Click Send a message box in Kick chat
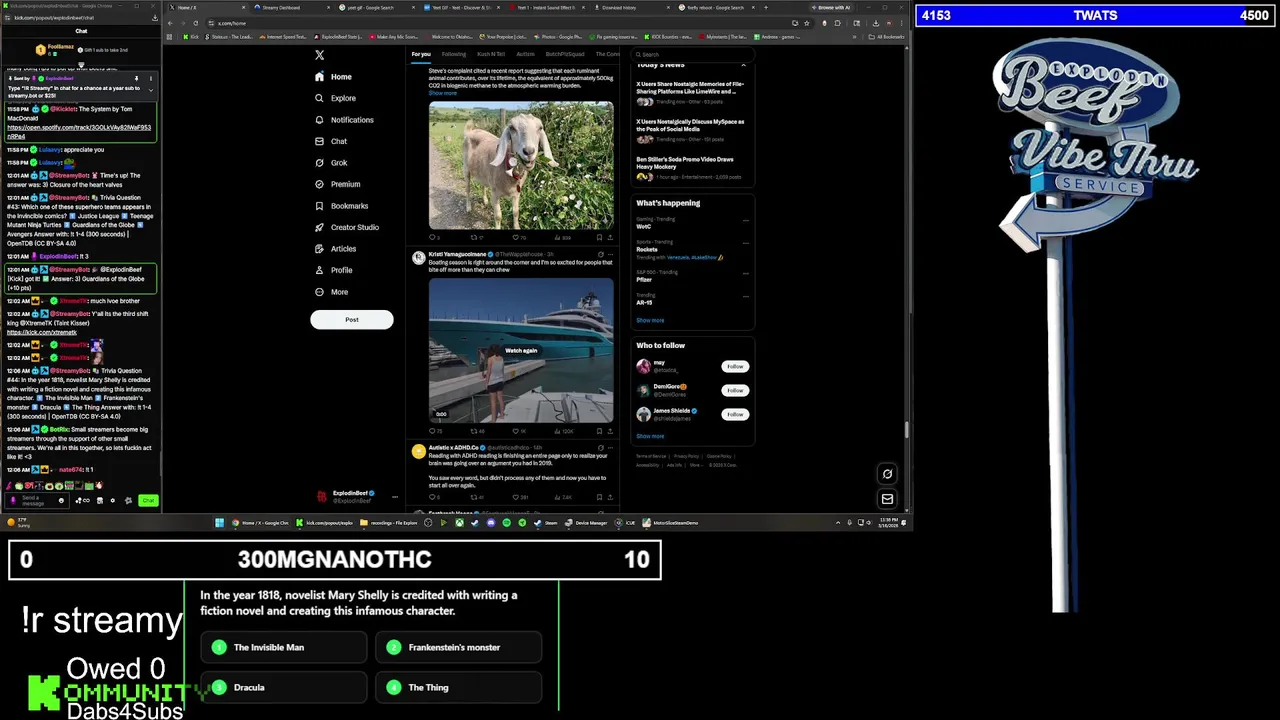 [x=35, y=500]
